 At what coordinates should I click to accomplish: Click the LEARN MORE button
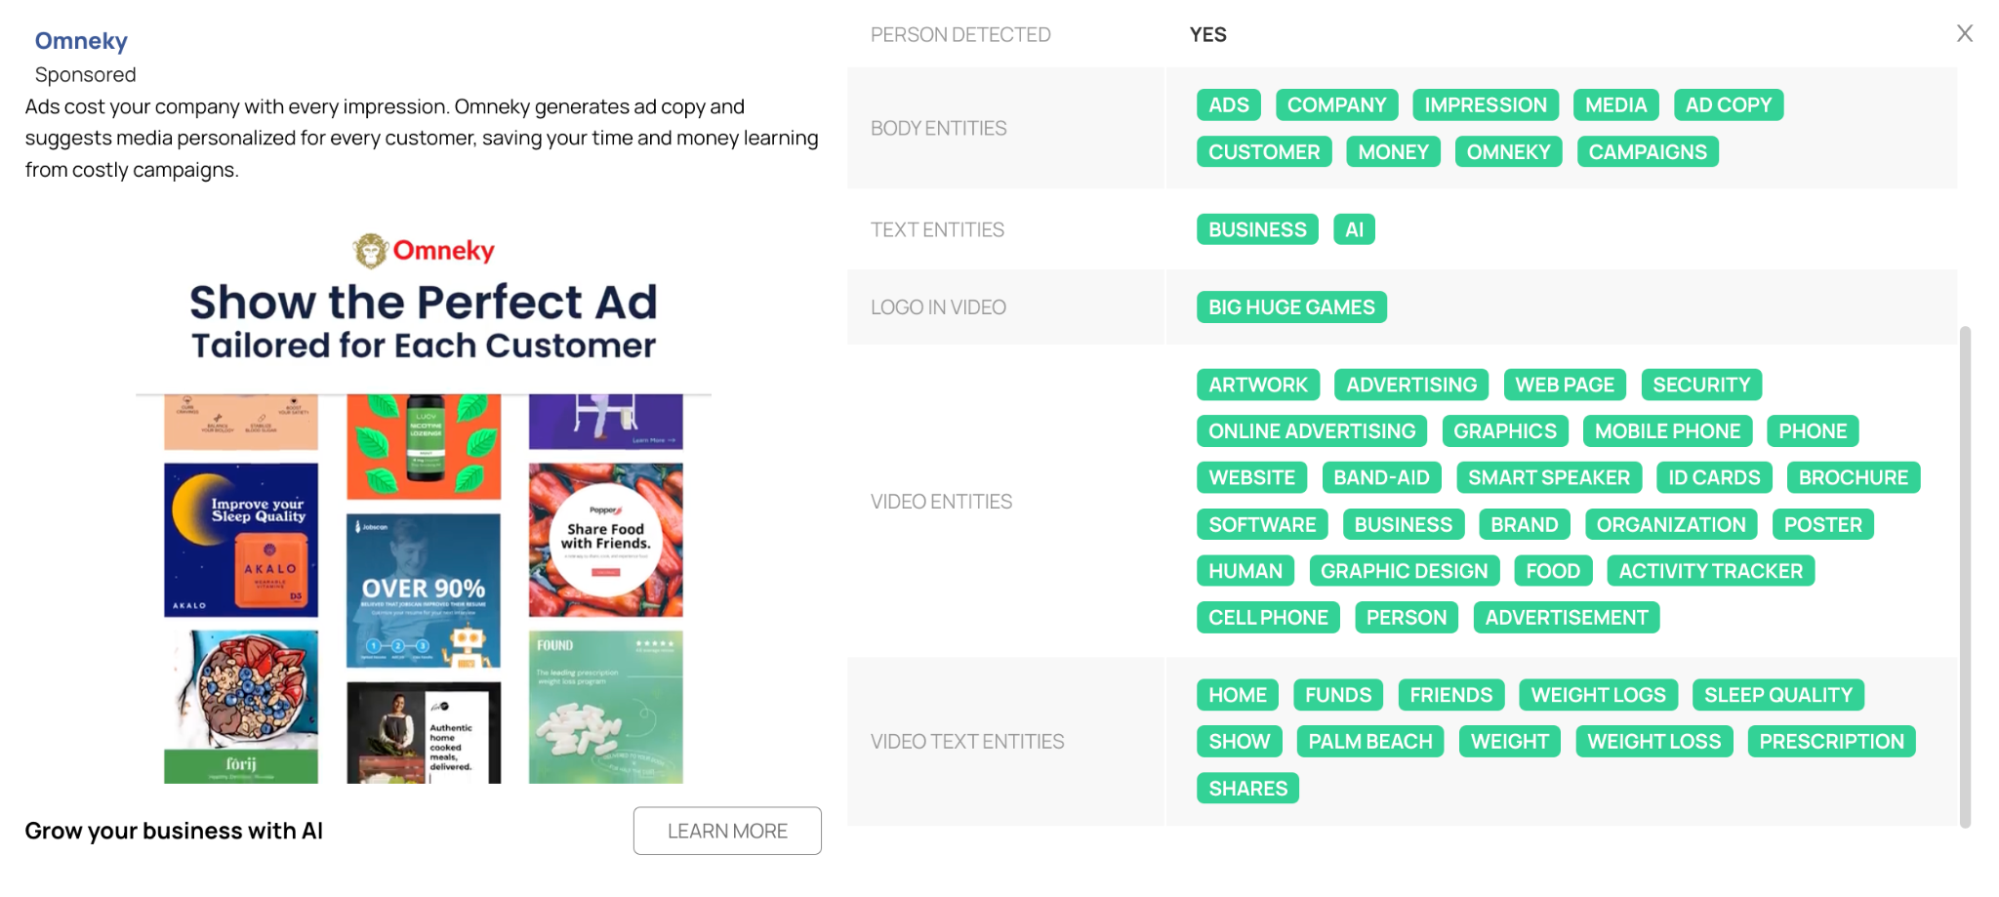point(727,831)
